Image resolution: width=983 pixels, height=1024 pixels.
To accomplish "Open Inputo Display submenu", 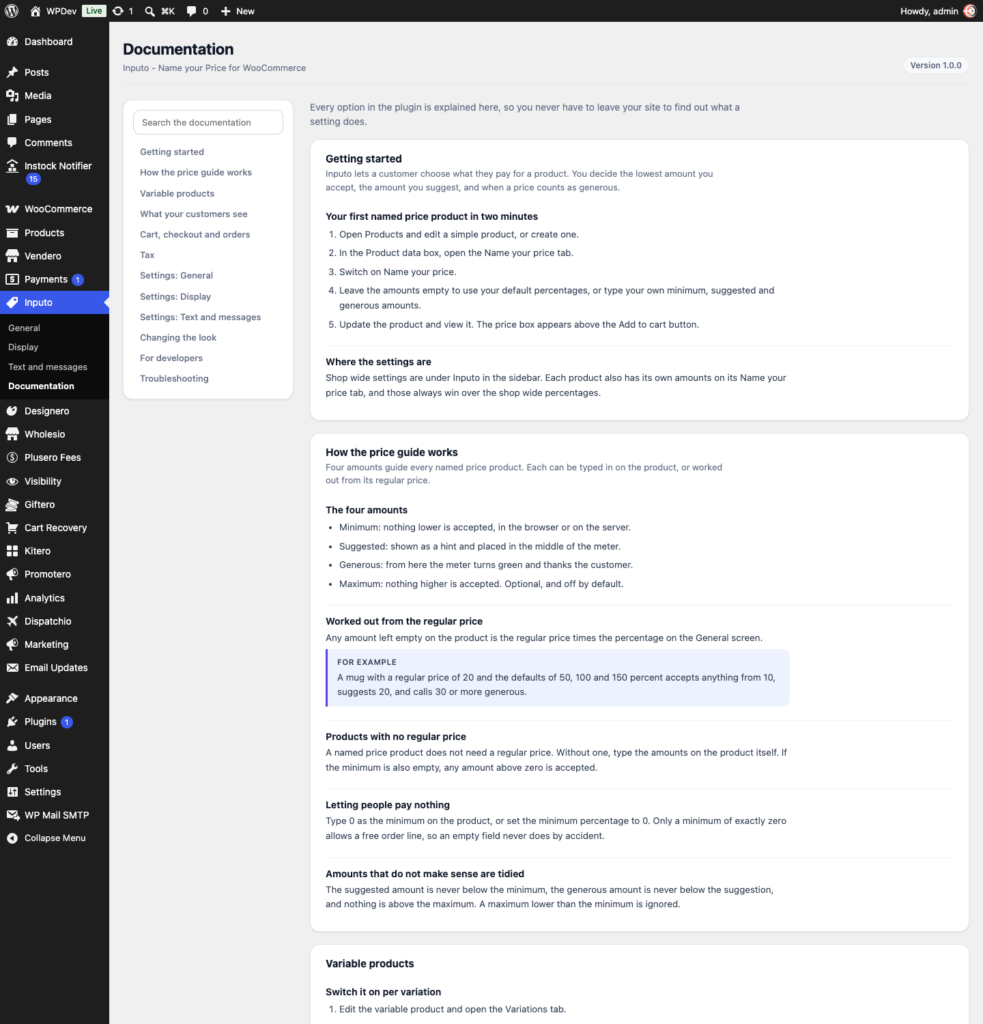I will click(x=24, y=347).
